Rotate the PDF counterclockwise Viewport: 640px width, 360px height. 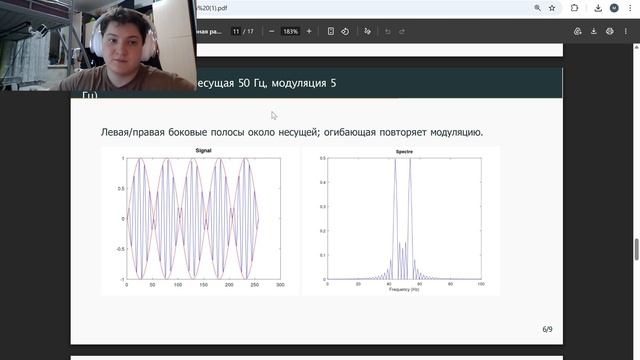[345, 31]
